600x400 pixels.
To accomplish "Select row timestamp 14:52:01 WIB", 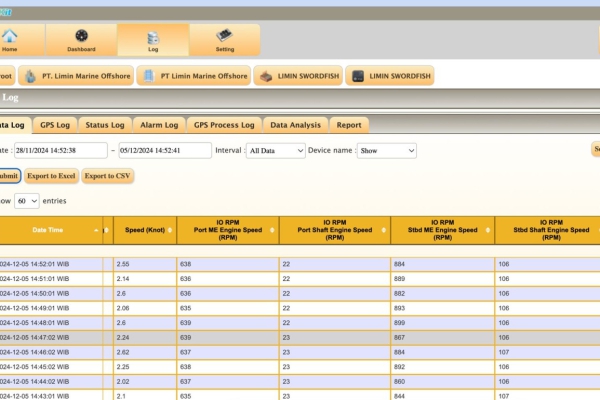I will (x=34, y=264).
